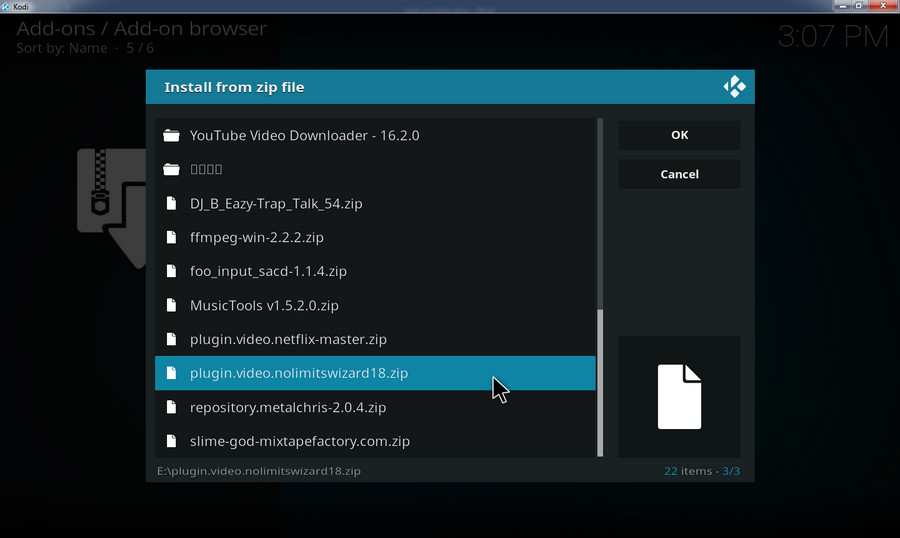Click the file list scrollbar handle
The image size is (900, 538).
click(600, 383)
